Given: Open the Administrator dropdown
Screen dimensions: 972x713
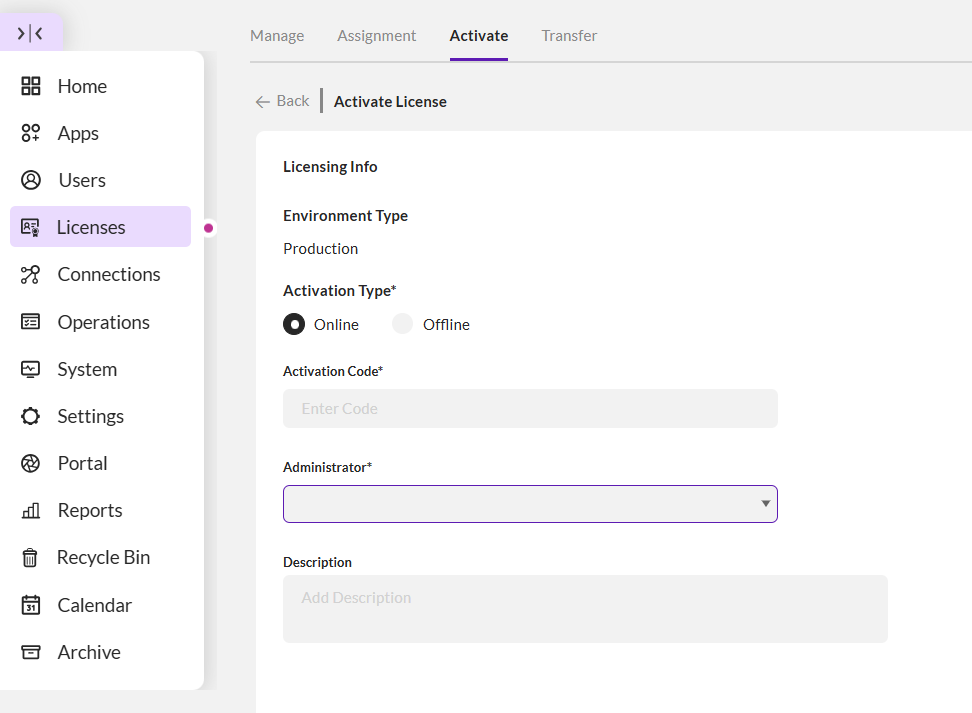Looking at the screenshot, I should pyautogui.click(x=530, y=504).
